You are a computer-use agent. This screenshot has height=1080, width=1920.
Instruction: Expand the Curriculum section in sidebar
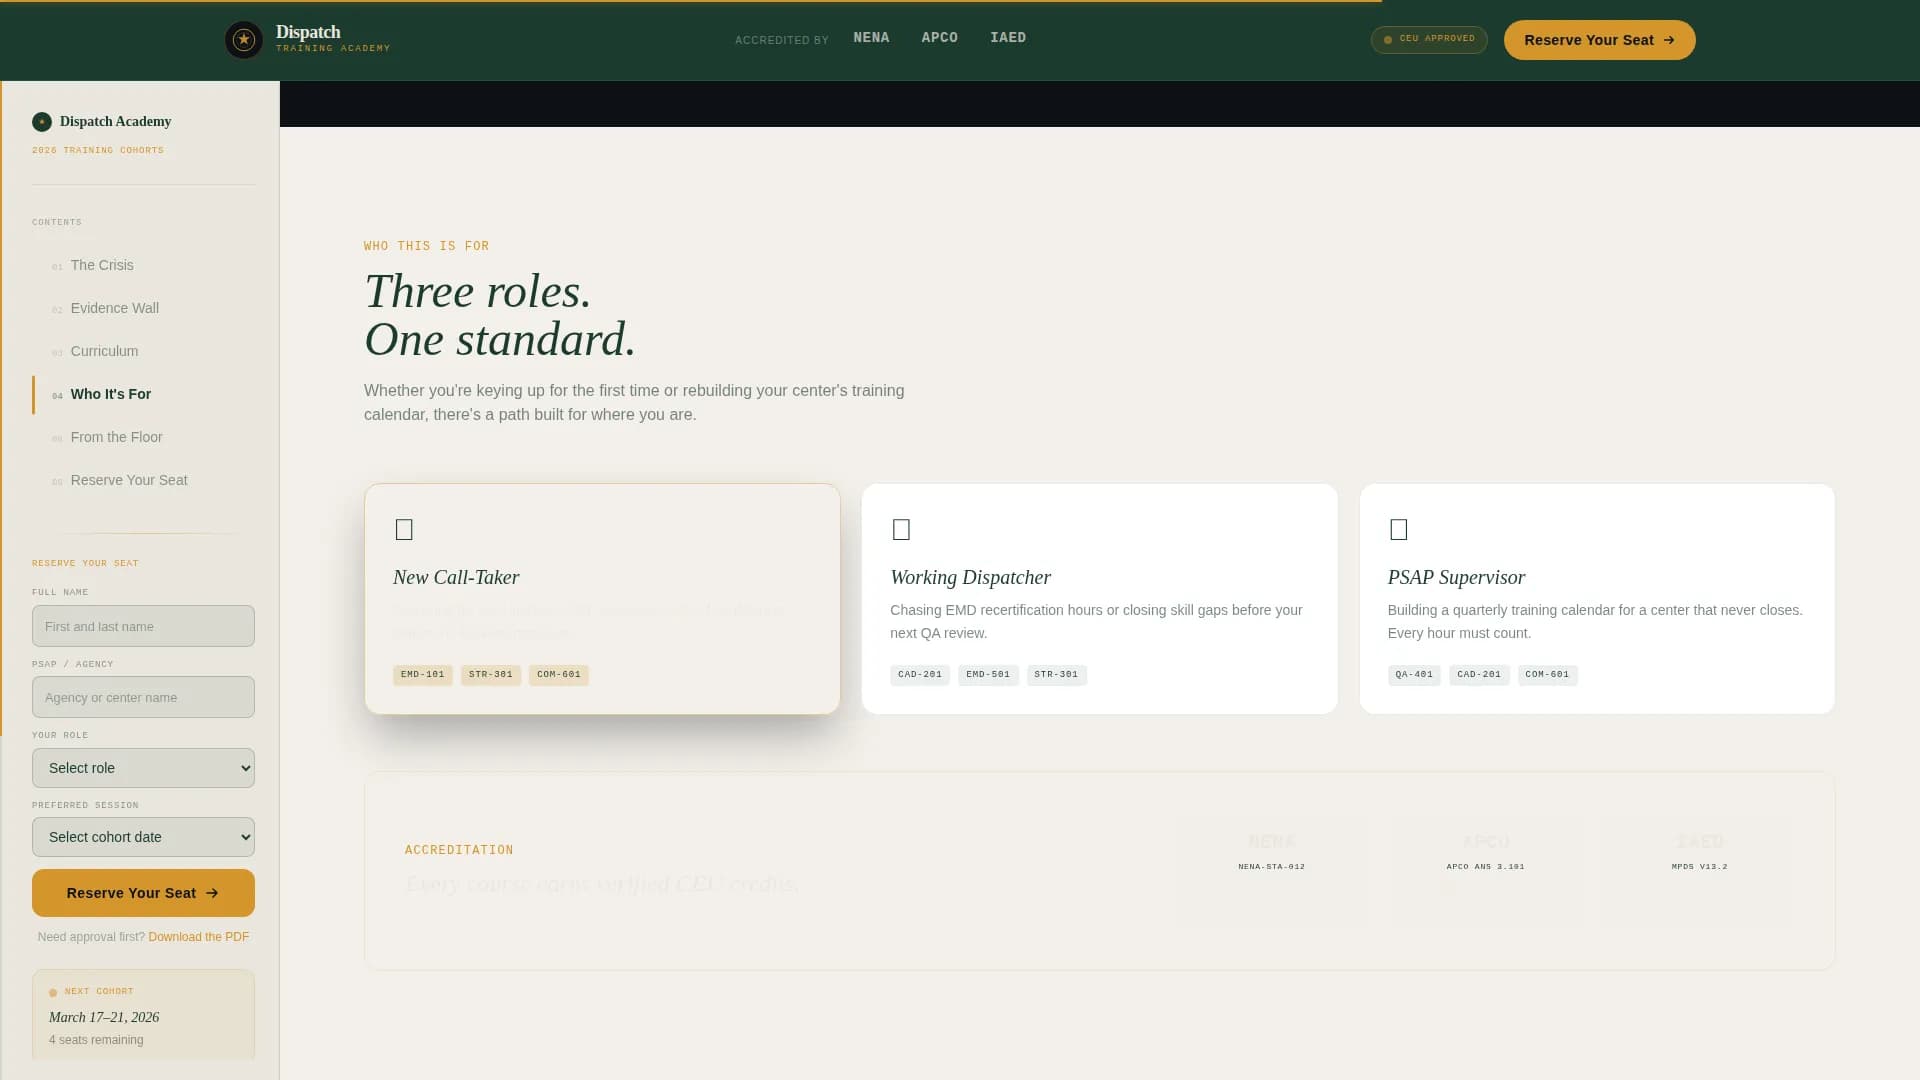105,351
